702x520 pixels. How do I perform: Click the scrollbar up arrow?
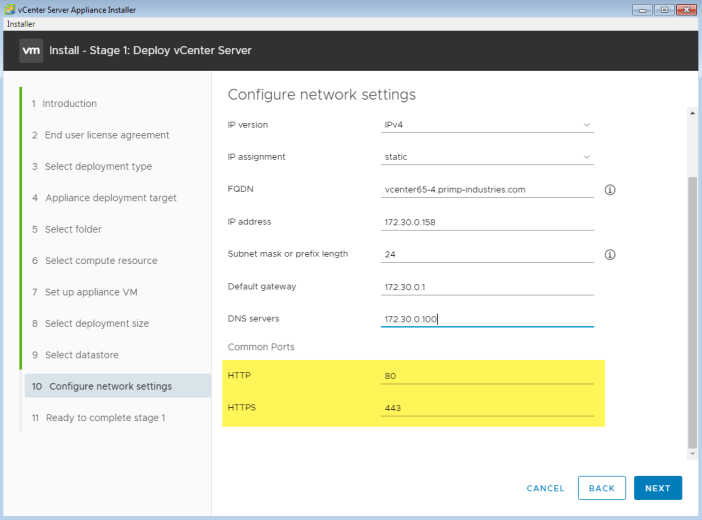coord(692,113)
